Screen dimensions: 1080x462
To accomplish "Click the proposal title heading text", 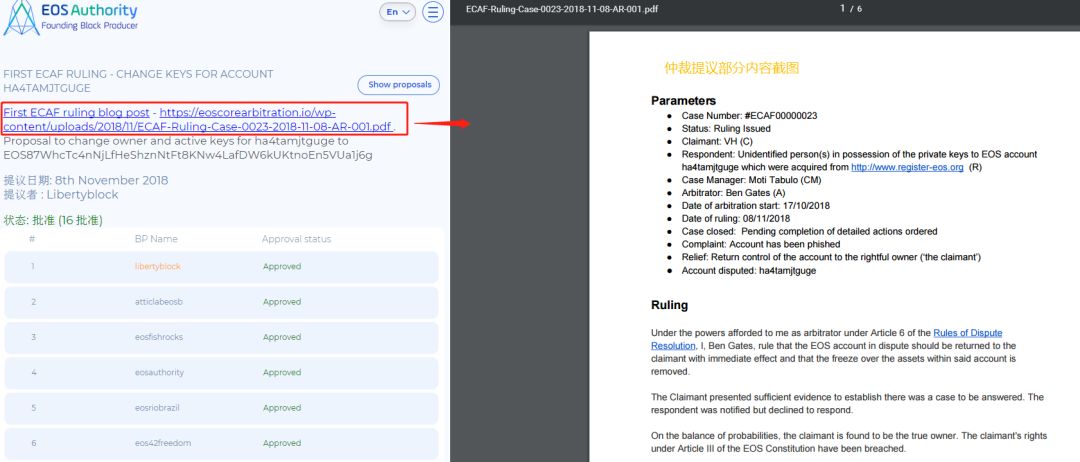I will pyautogui.click(x=138, y=81).
